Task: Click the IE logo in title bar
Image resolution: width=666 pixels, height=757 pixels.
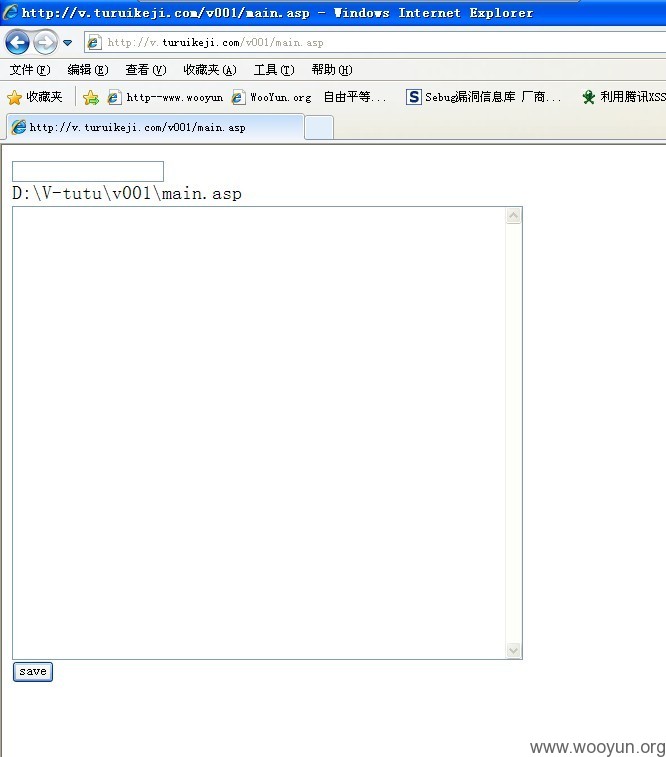Action: coord(10,12)
